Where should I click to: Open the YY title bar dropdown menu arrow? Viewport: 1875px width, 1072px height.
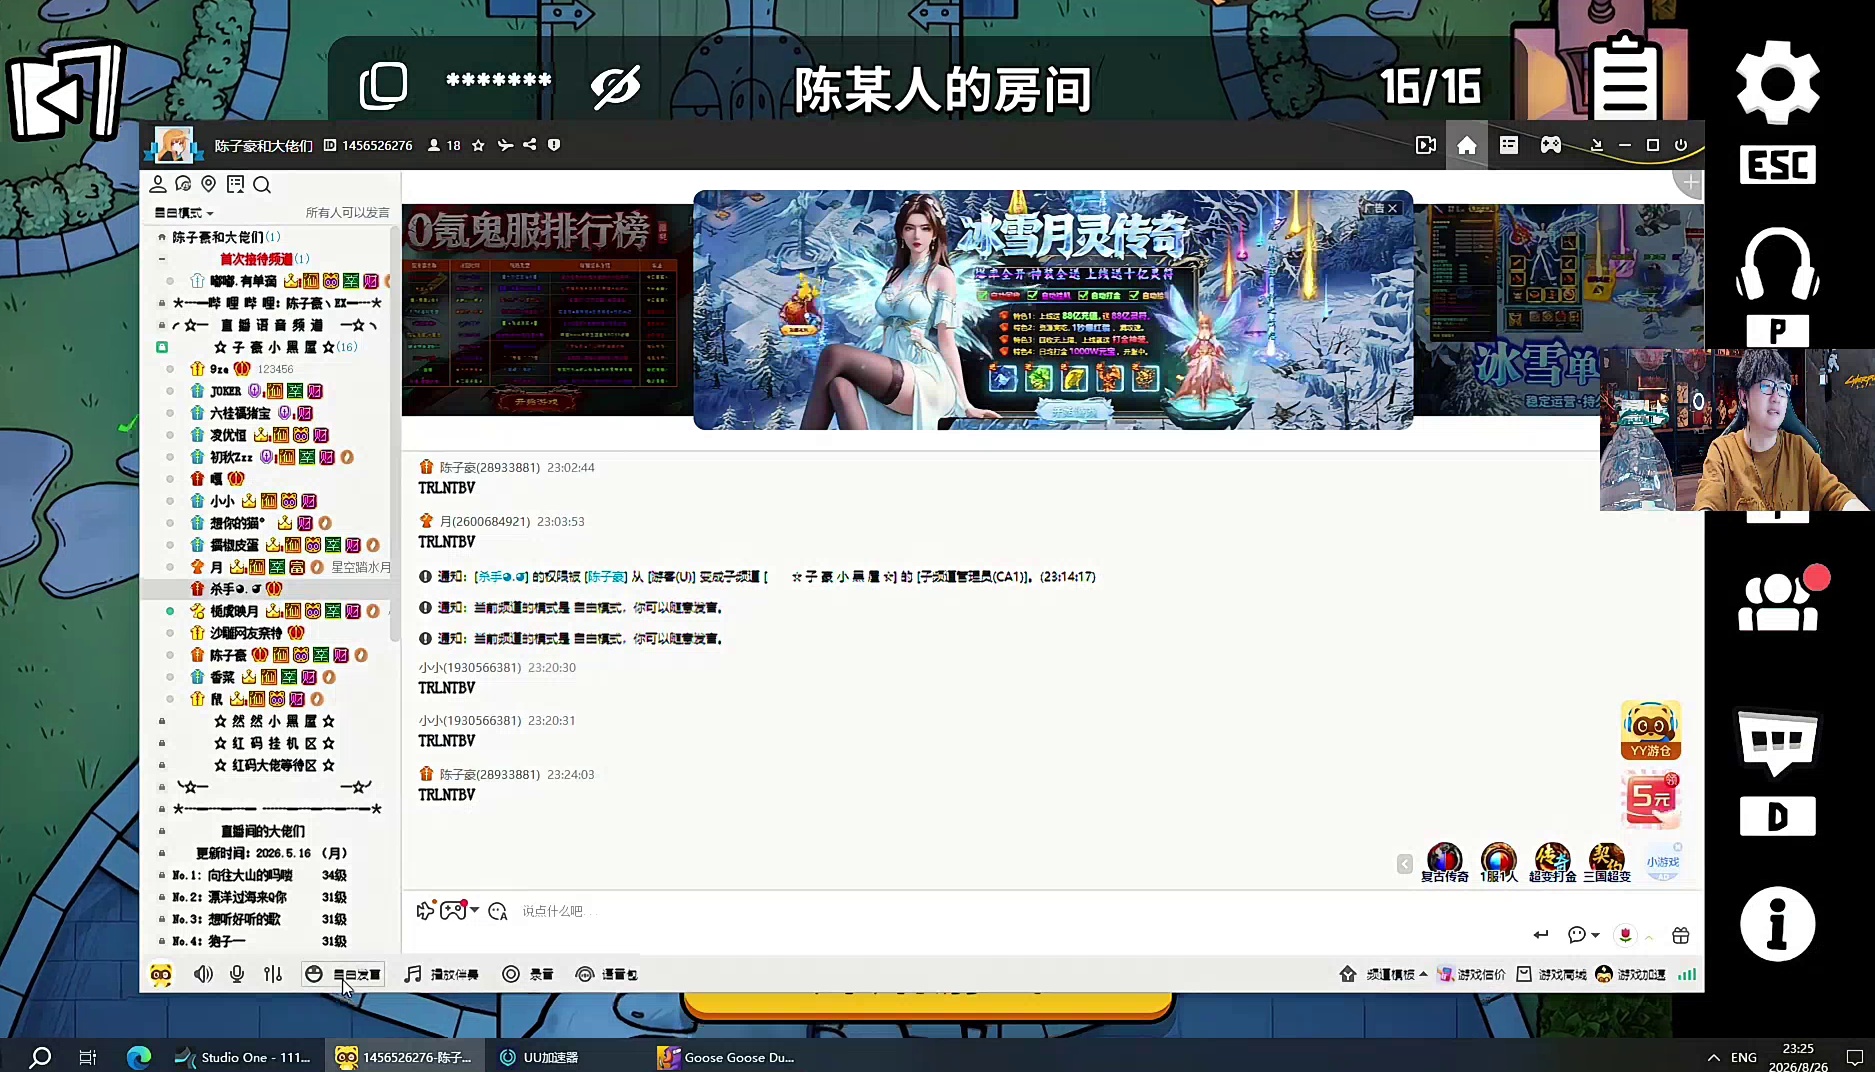pyautogui.click(x=1597, y=146)
